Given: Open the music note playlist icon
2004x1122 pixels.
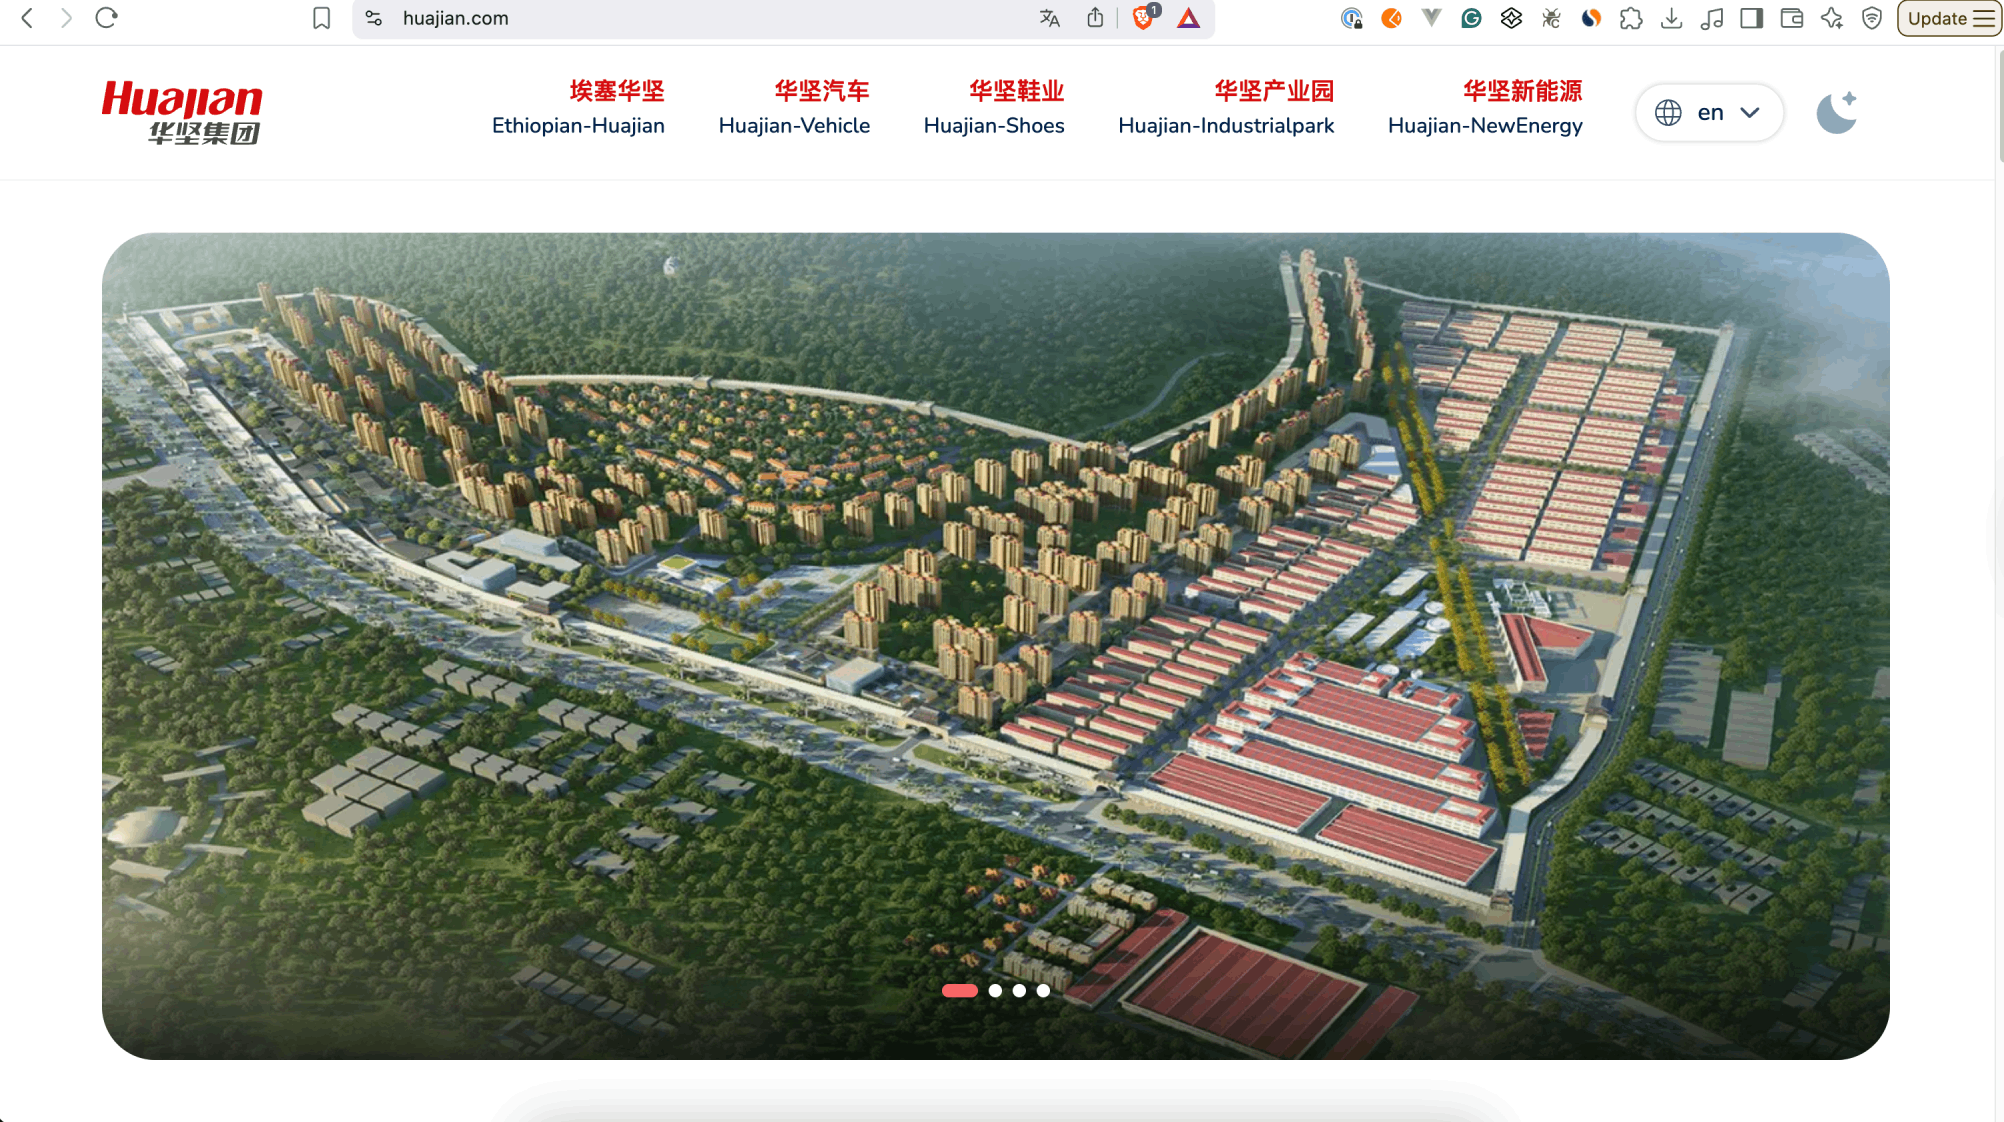Looking at the screenshot, I should [x=1711, y=18].
